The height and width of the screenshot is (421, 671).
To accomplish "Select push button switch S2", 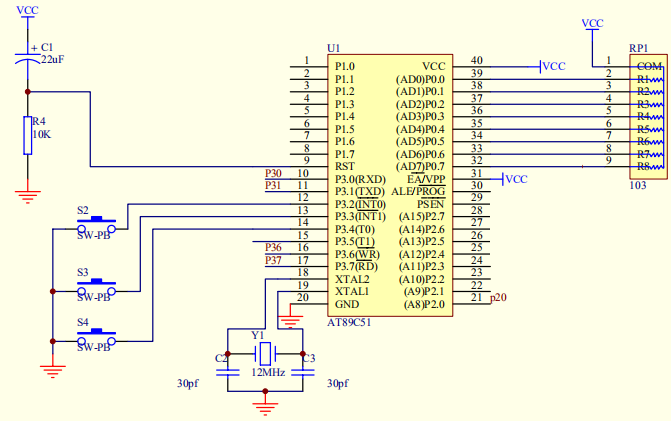I will pos(96,225).
